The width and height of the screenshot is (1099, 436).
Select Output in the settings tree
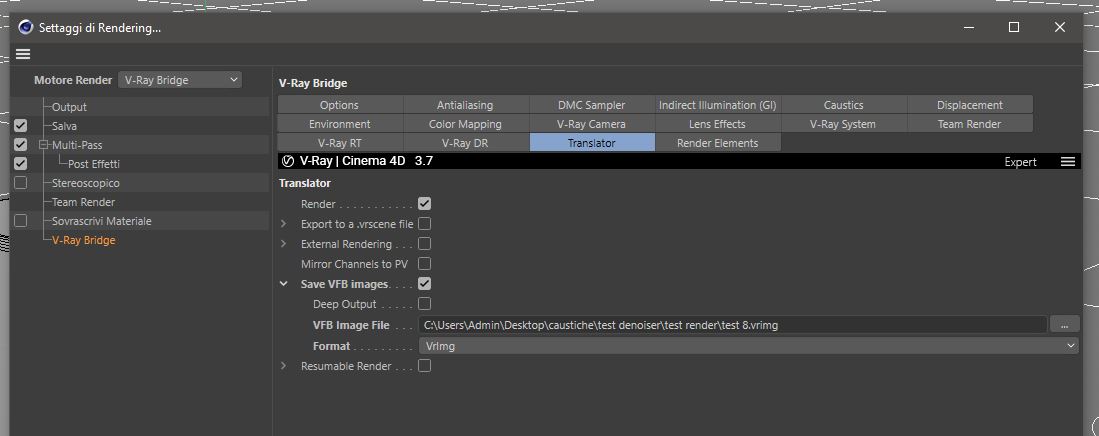69,107
